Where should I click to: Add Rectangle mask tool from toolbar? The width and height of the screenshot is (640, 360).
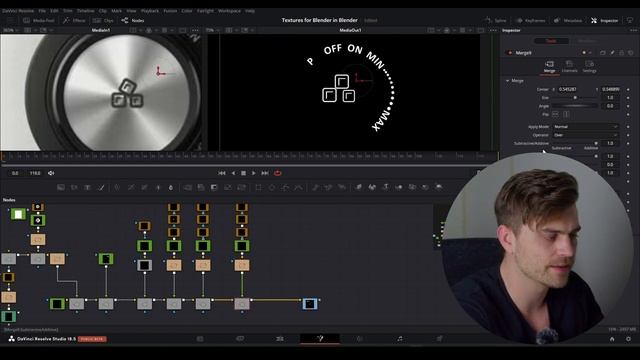click(x=258, y=187)
